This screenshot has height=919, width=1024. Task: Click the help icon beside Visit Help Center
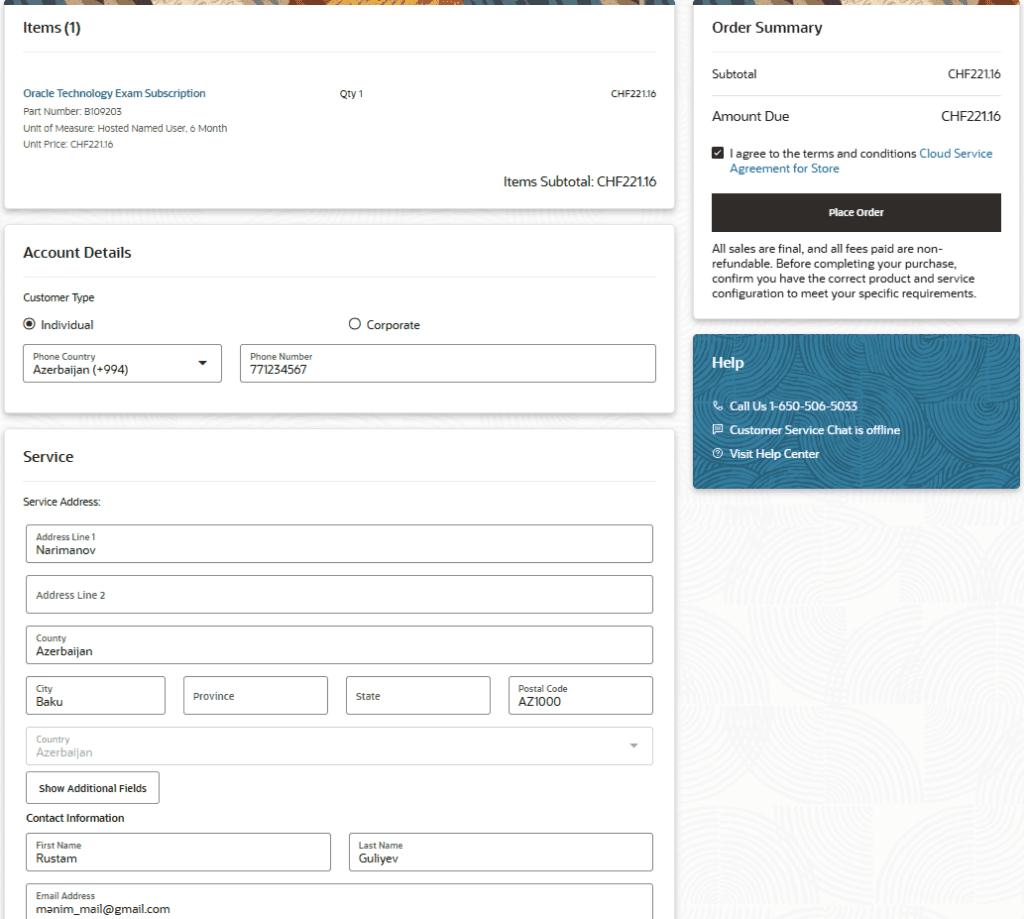[x=717, y=454]
